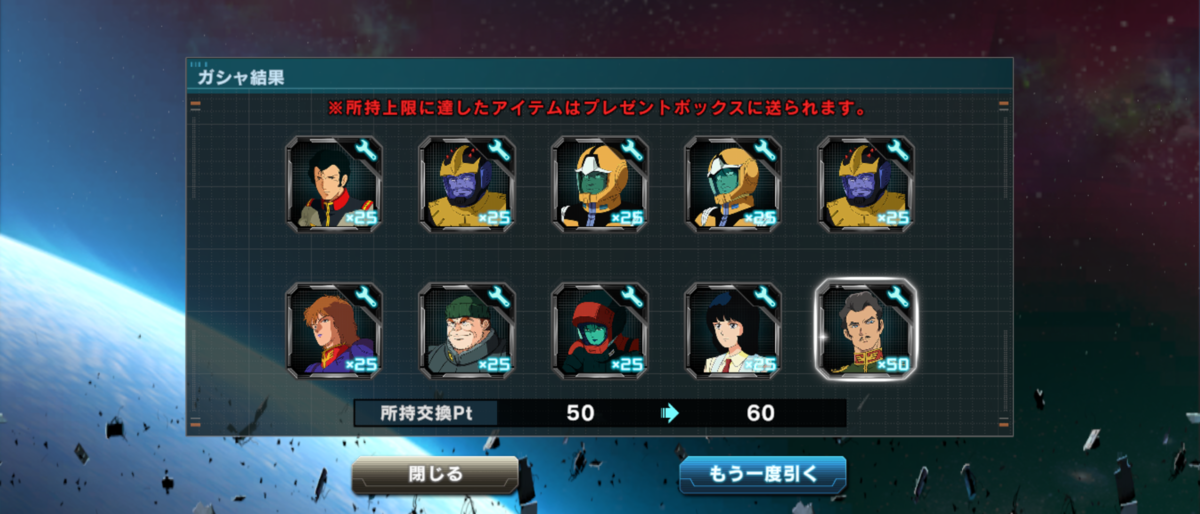View the green-capped smiling soldier card
This screenshot has width=1200, height=514.
tap(467, 329)
